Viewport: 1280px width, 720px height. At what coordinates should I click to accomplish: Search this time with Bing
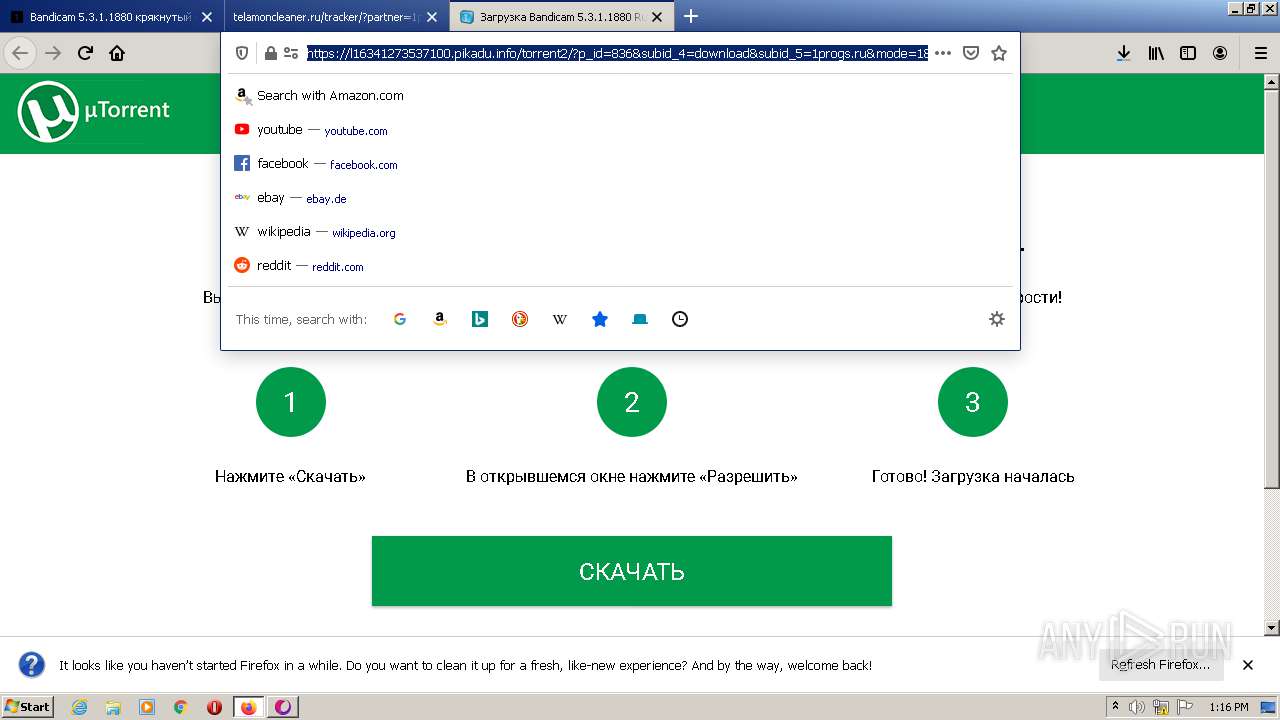pos(480,319)
